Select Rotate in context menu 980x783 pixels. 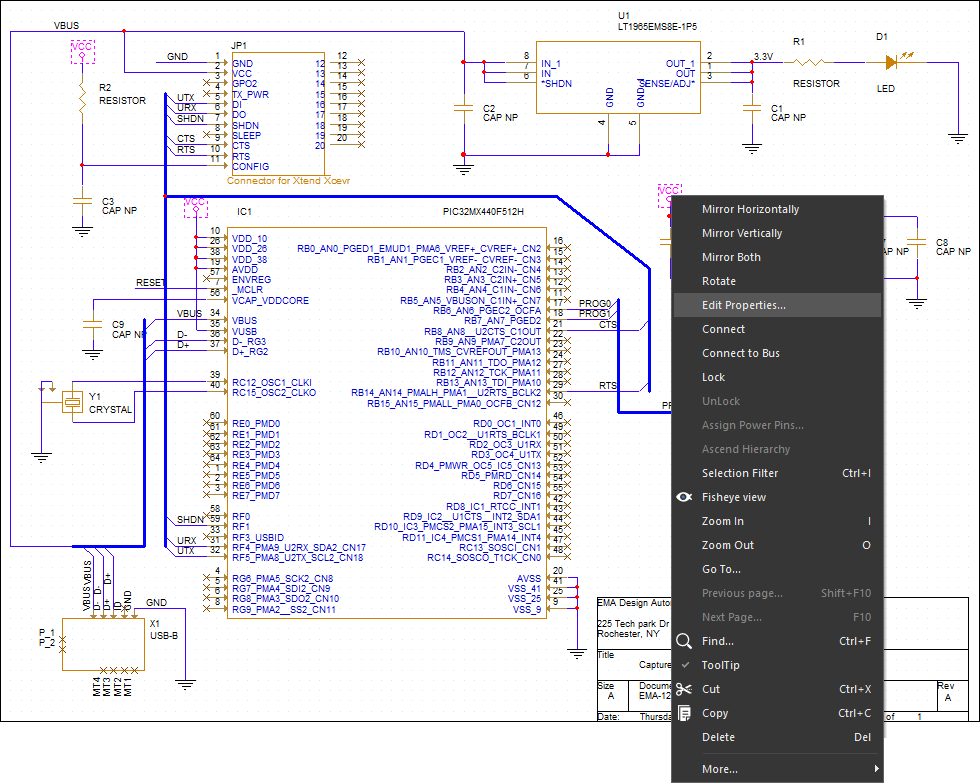pos(777,281)
